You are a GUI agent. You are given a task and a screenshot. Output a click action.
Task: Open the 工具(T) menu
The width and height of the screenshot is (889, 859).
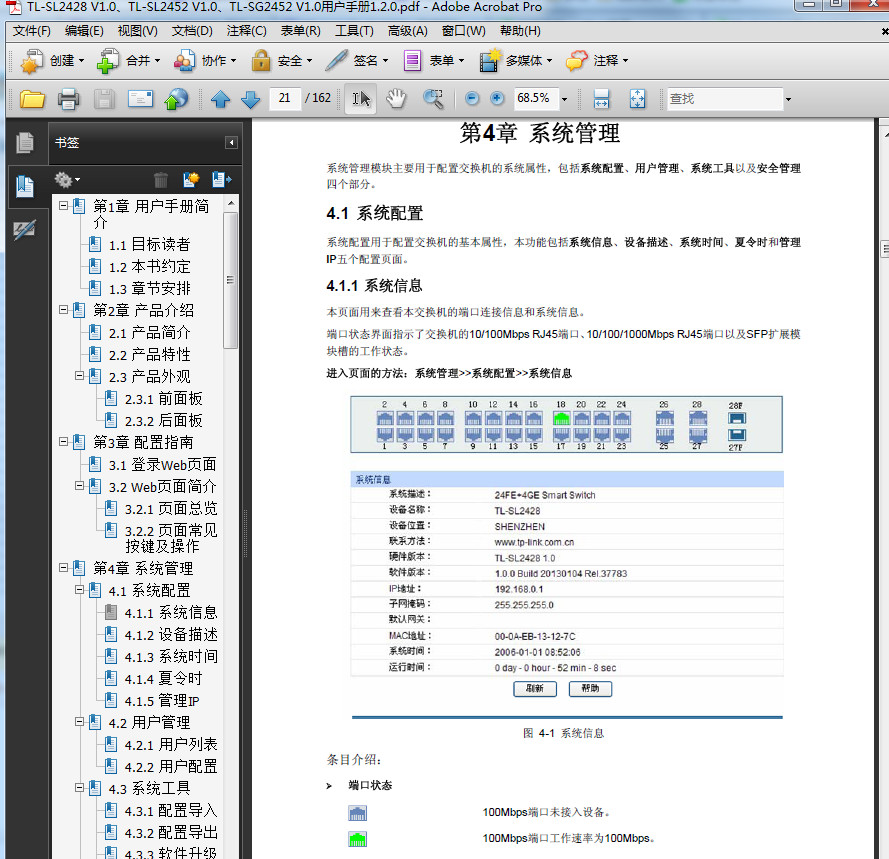coord(354,31)
